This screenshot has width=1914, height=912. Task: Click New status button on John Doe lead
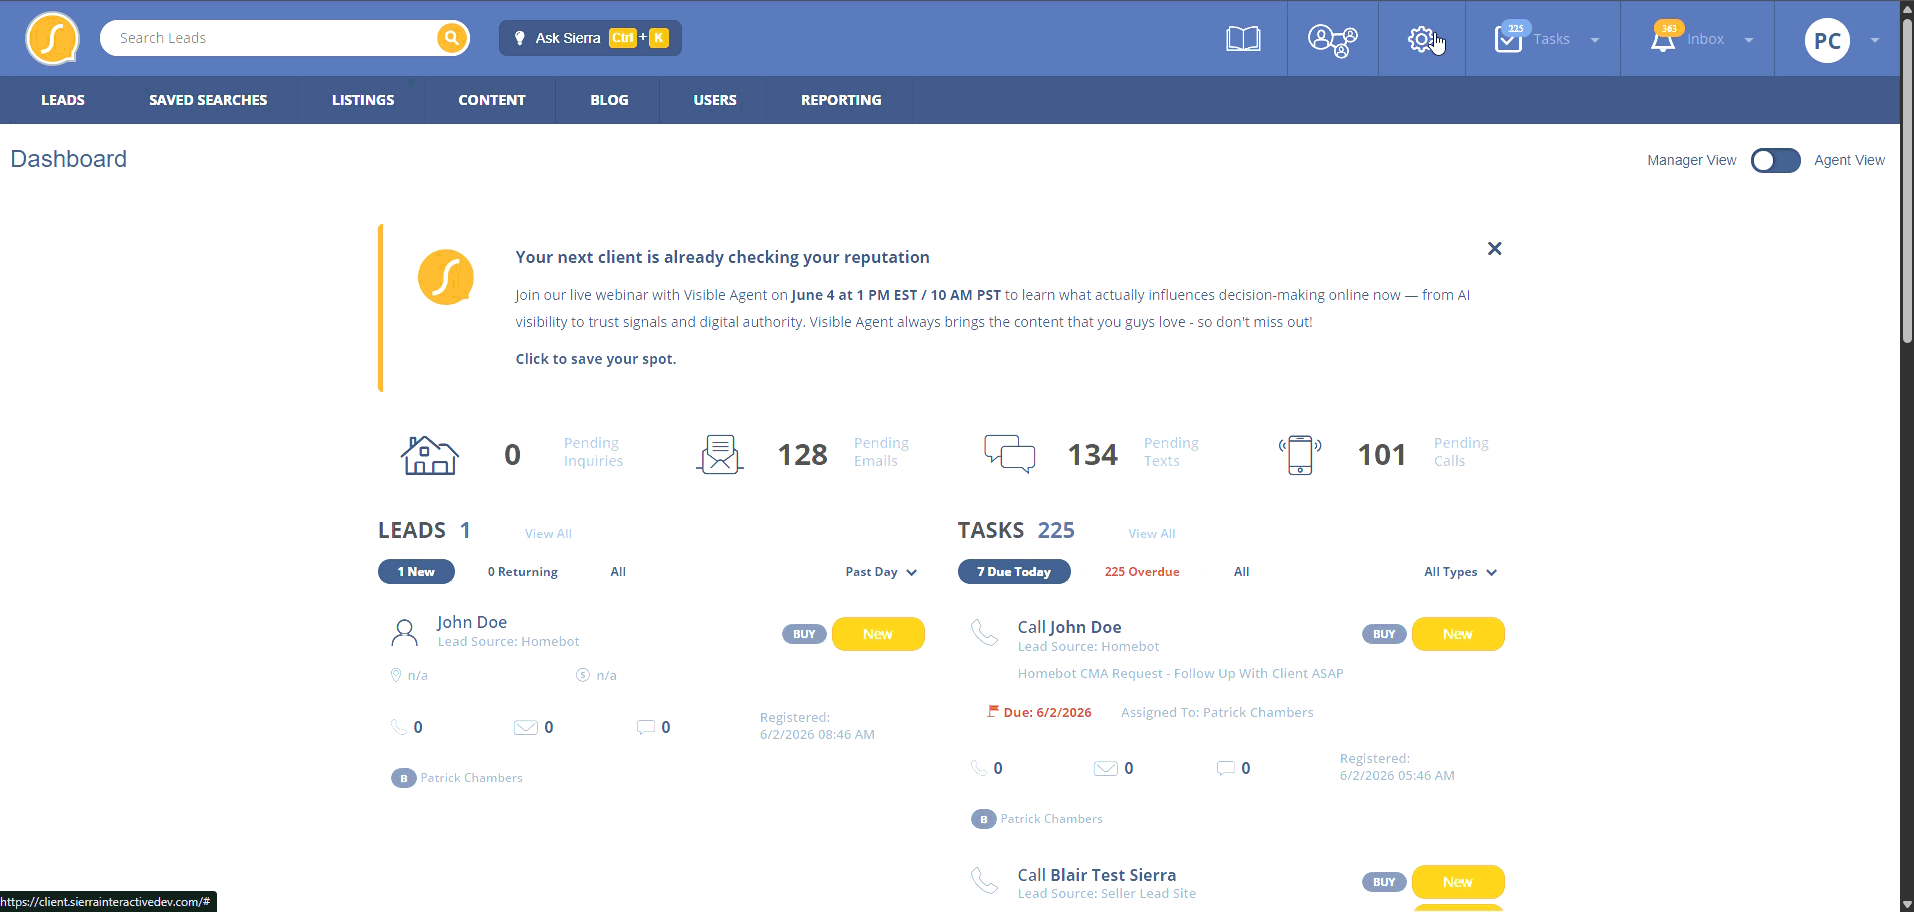[x=878, y=634]
